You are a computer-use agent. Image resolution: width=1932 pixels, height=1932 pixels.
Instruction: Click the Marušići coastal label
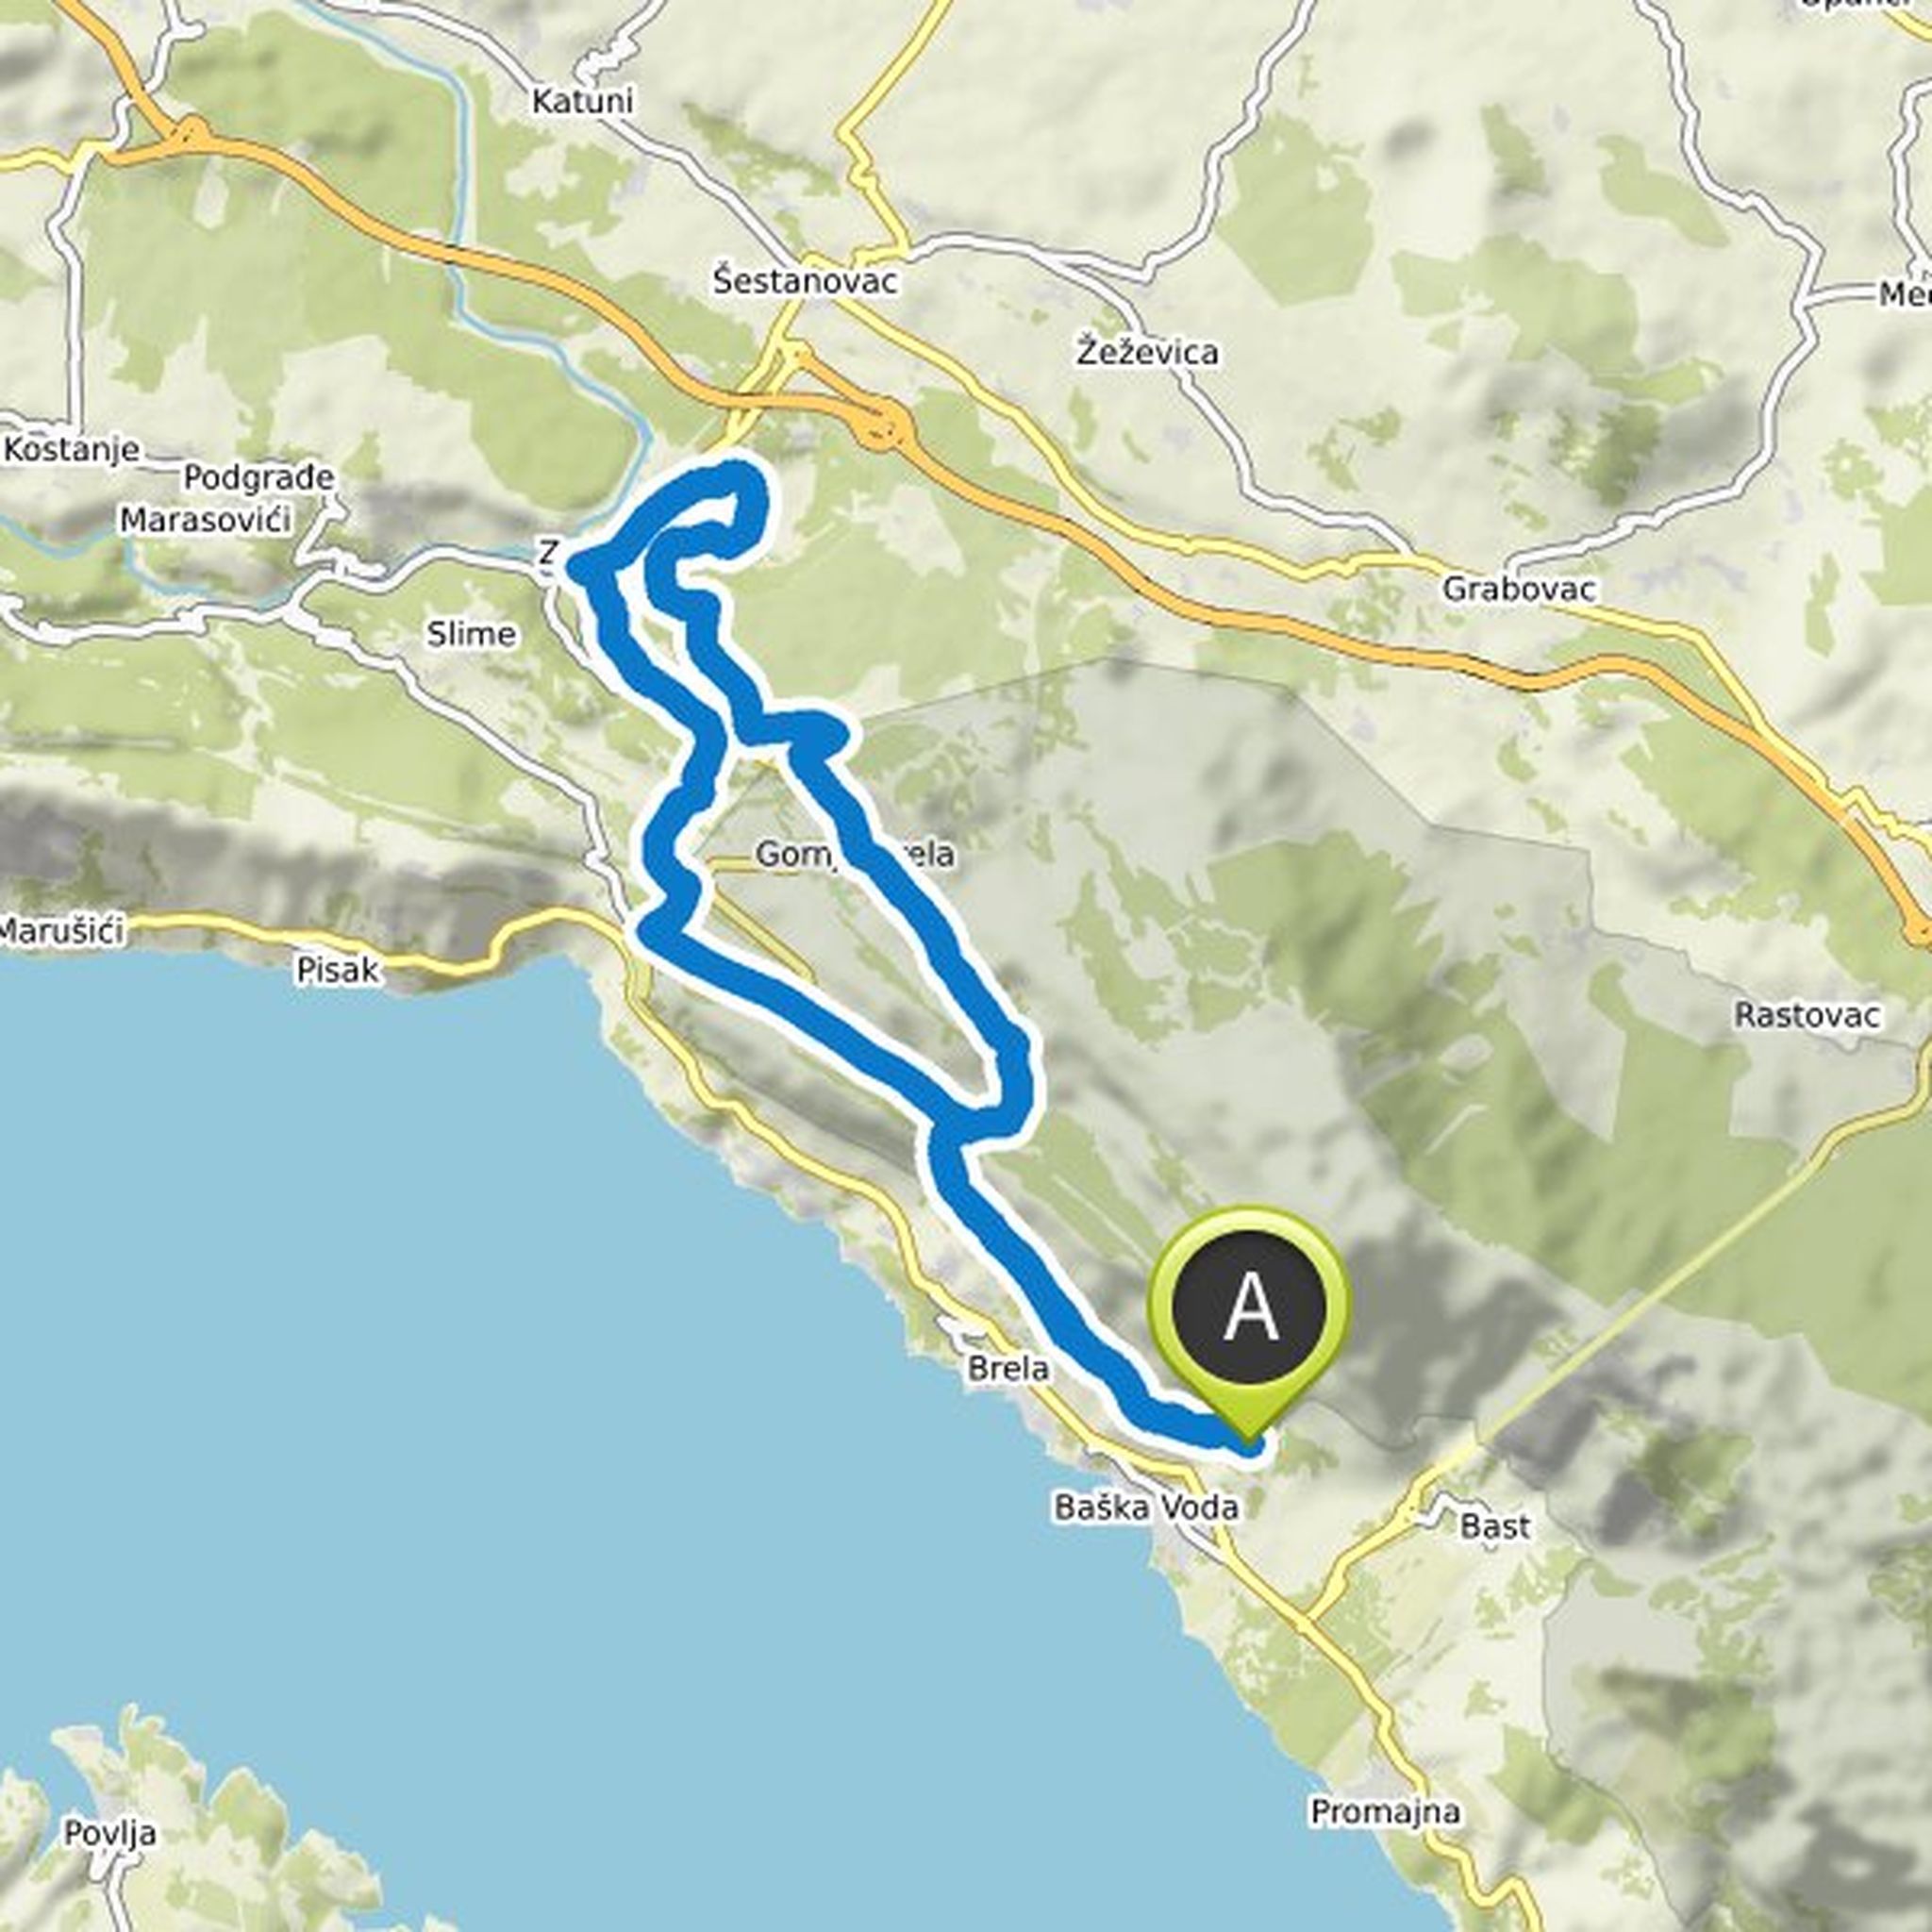(62, 931)
